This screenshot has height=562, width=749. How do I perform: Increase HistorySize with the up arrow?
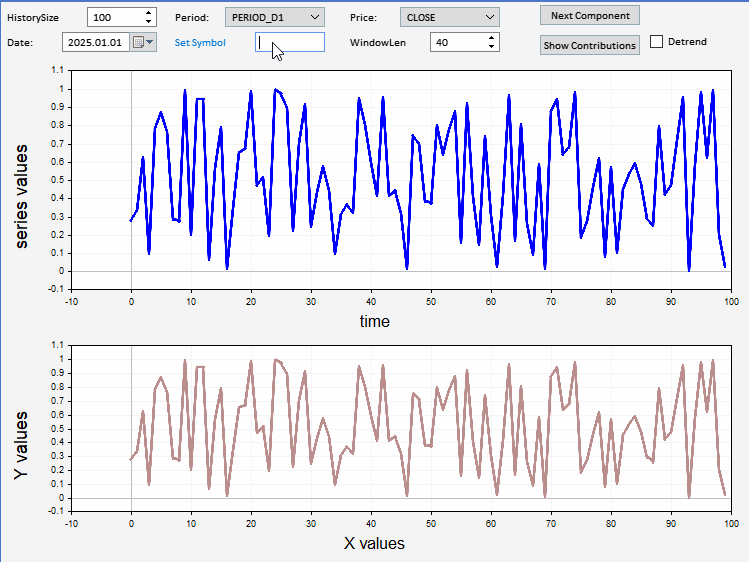pyautogui.click(x=149, y=13)
